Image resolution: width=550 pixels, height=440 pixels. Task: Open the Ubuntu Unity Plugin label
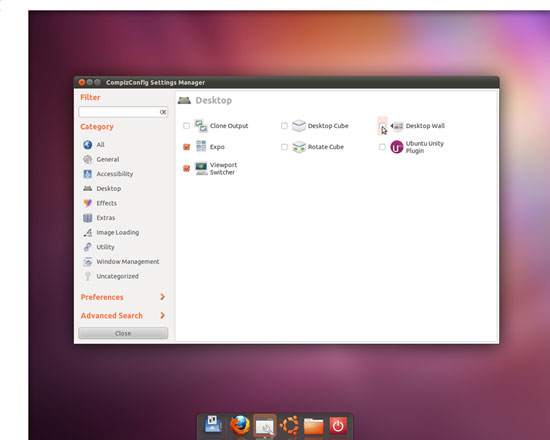click(424, 147)
